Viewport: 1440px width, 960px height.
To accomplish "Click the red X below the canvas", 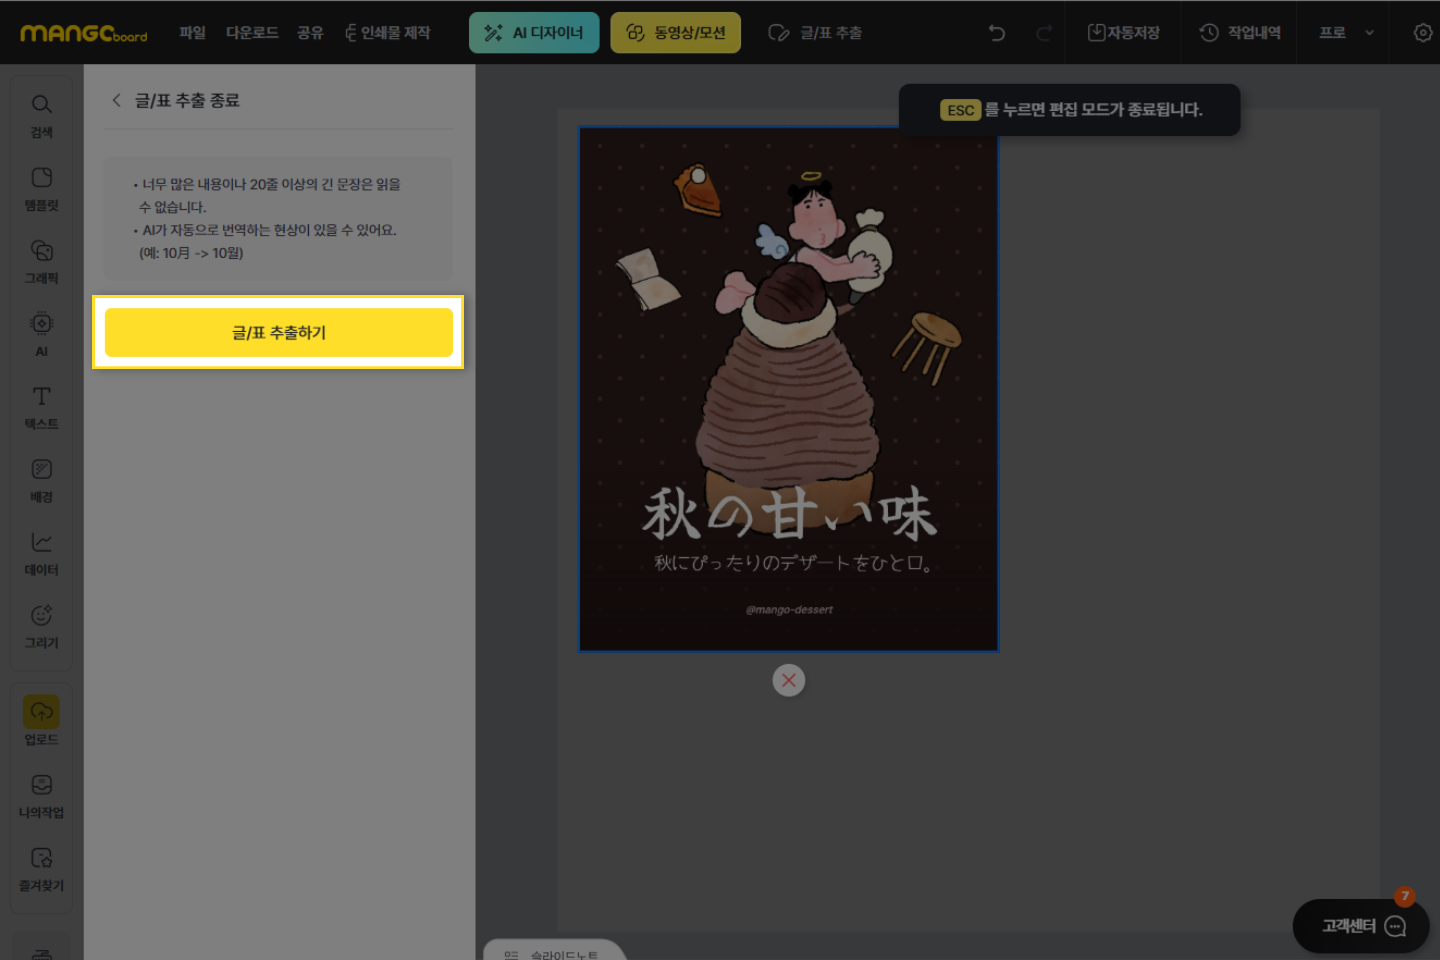I will click(x=788, y=681).
